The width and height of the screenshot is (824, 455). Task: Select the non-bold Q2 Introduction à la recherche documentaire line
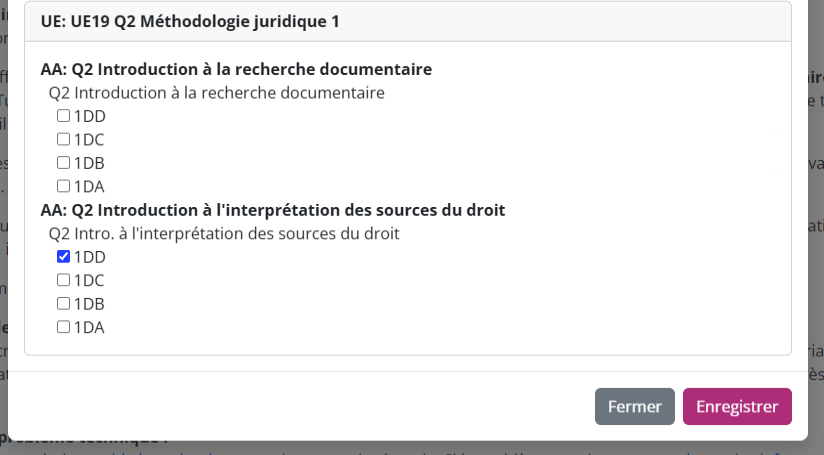click(216, 93)
